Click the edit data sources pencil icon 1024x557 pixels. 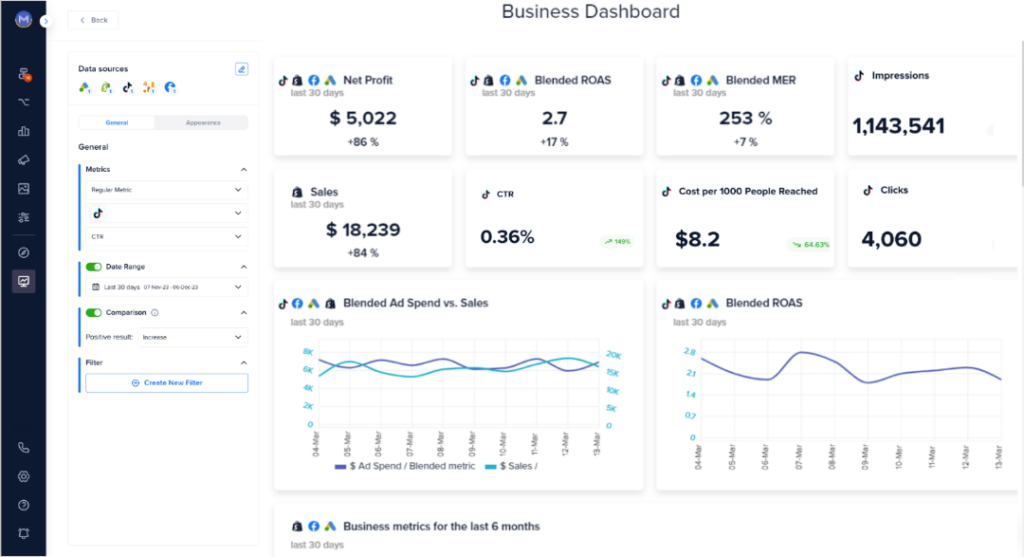pos(241,69)
